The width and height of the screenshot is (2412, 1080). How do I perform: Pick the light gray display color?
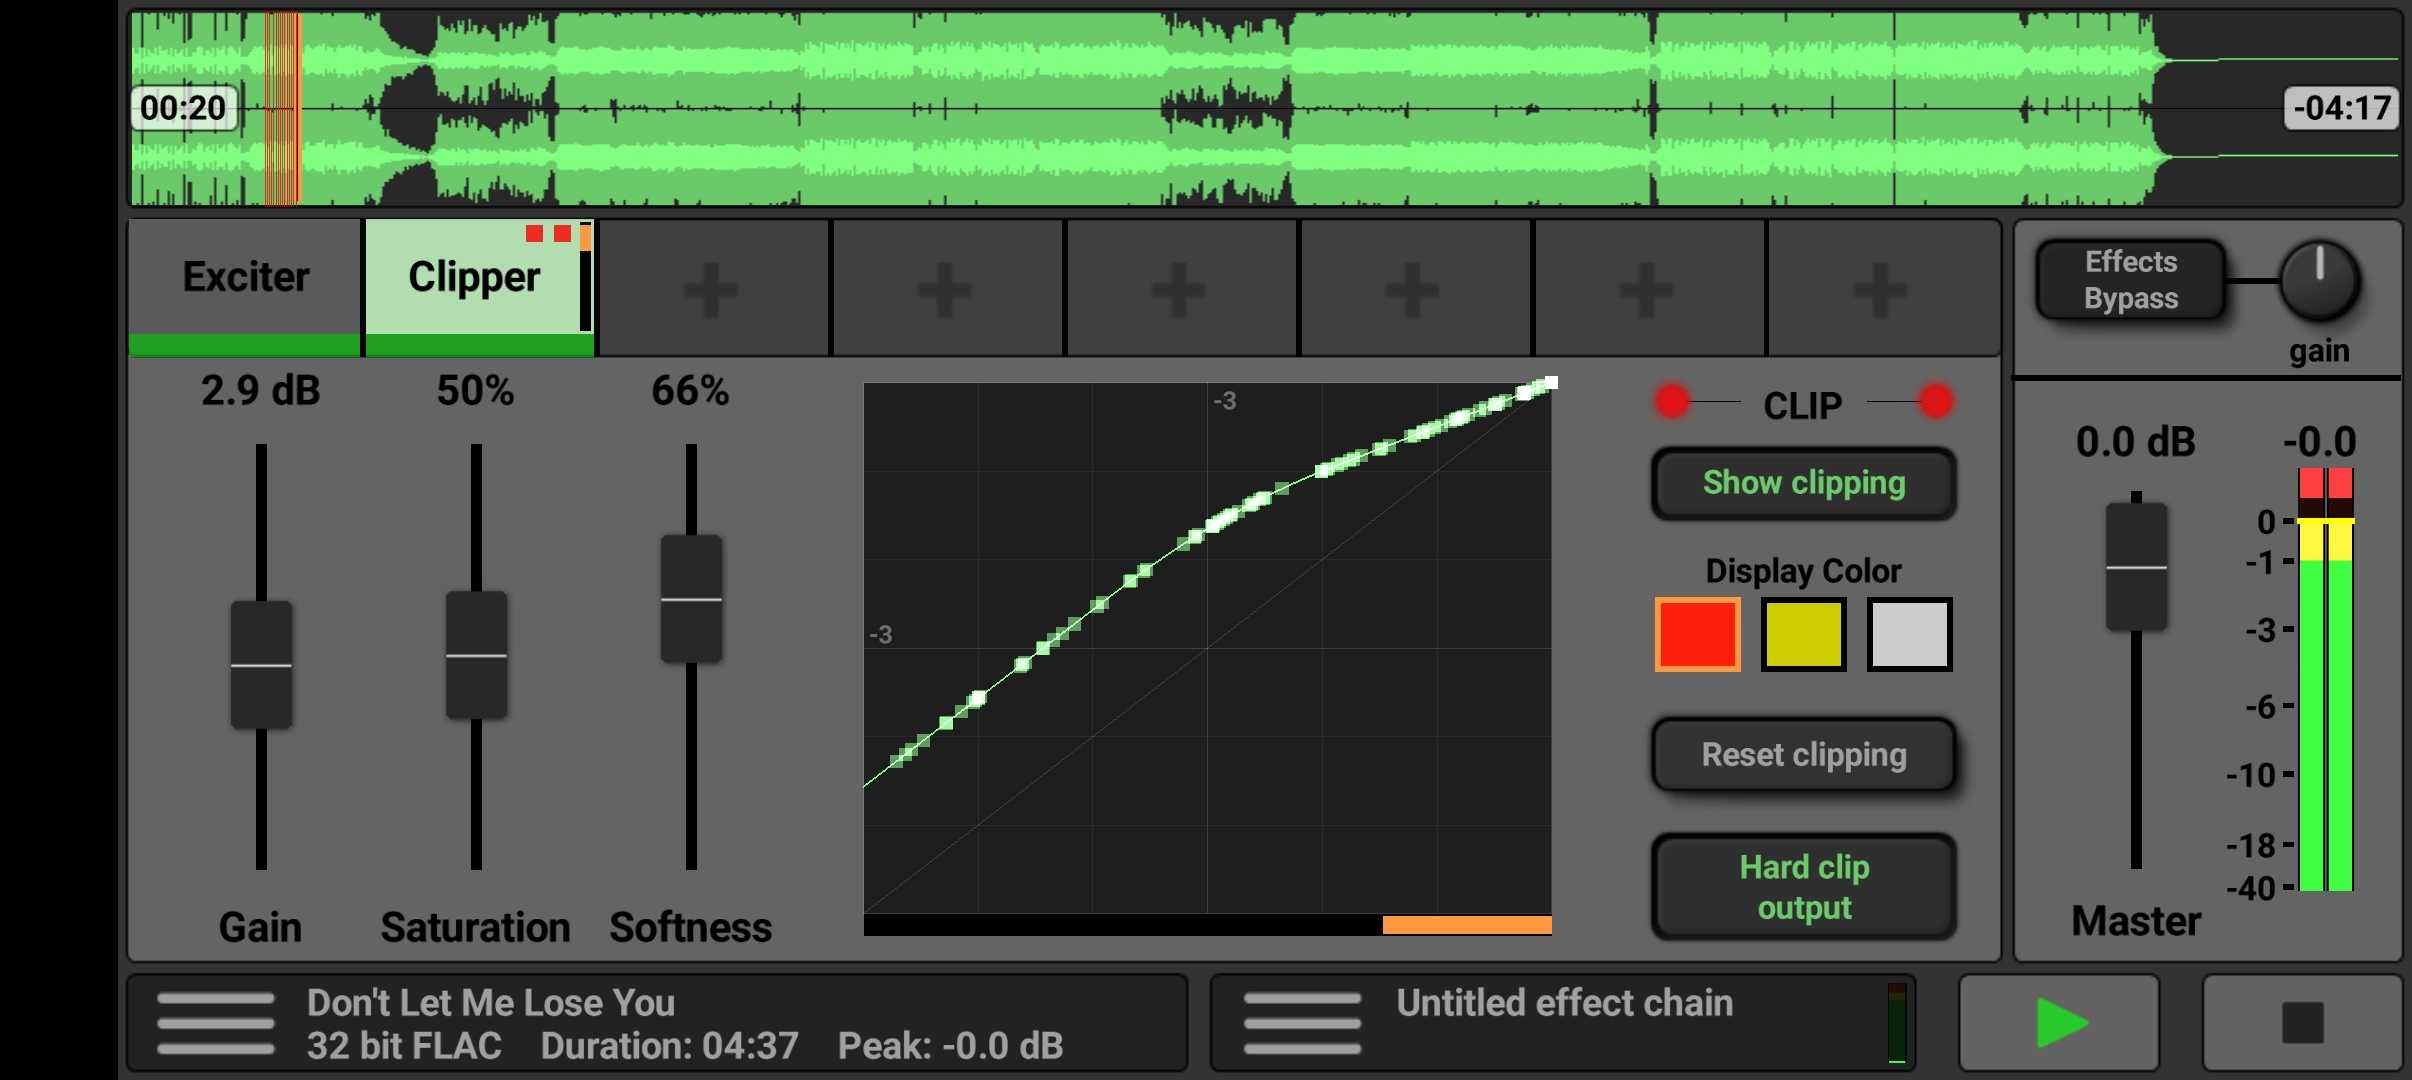[x=1909, y=634]
